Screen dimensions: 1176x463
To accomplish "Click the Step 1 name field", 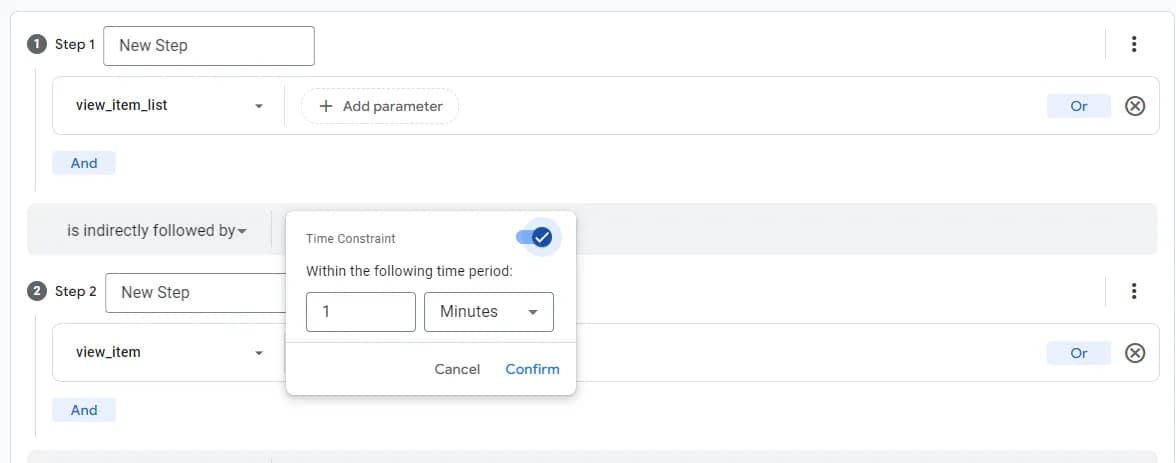I will tap(209, 45).
